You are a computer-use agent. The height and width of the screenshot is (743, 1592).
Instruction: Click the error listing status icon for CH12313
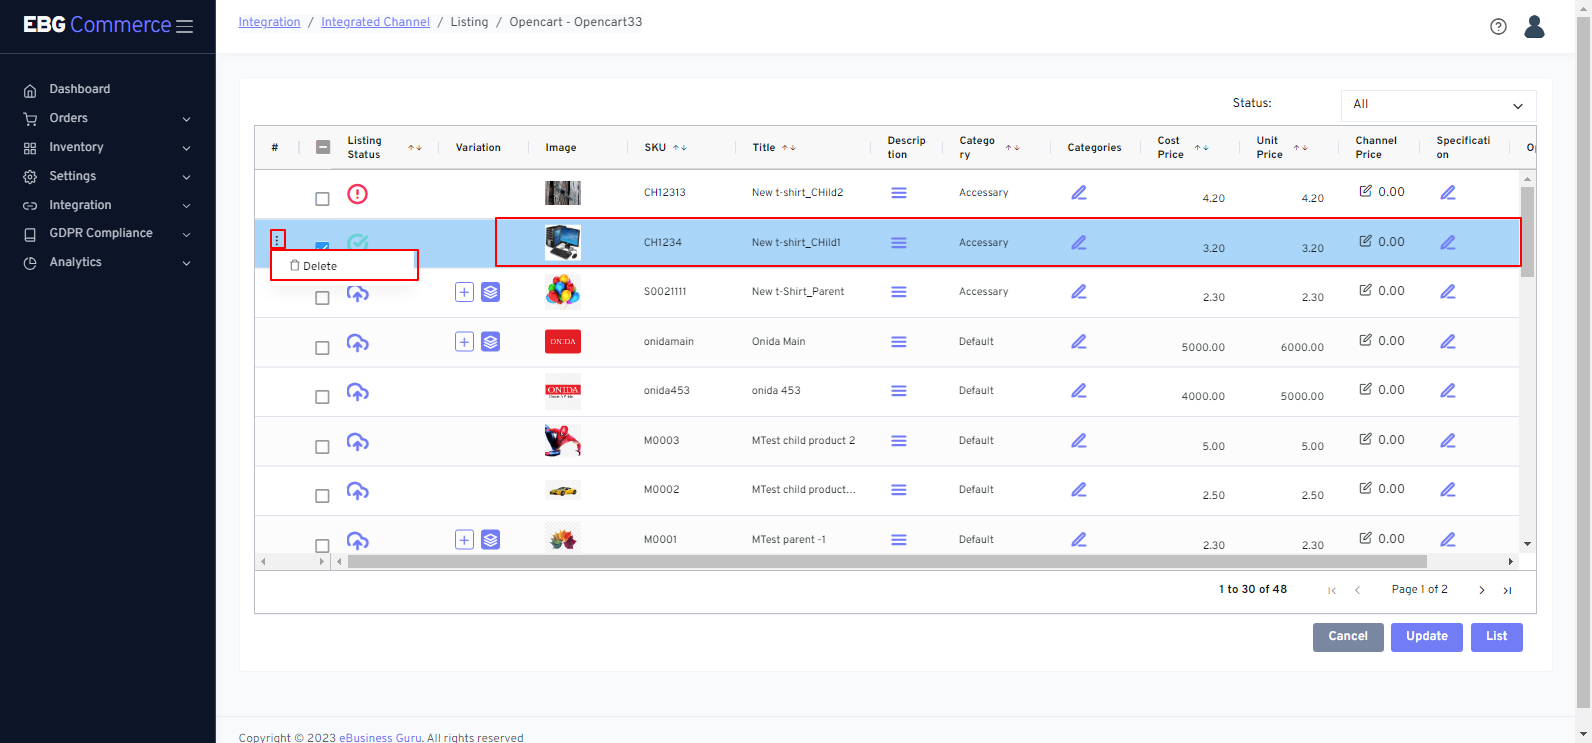[357, 194]
